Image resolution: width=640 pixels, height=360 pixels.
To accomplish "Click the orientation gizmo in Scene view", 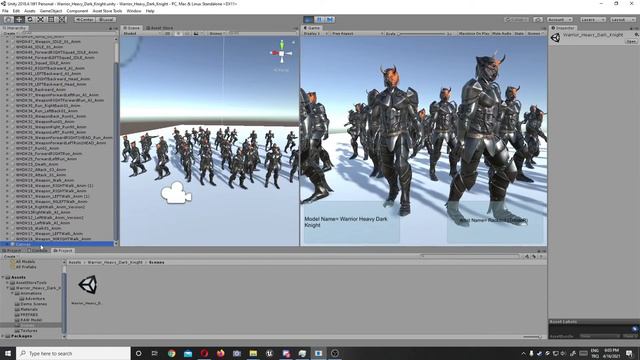I will pos(282,53).
